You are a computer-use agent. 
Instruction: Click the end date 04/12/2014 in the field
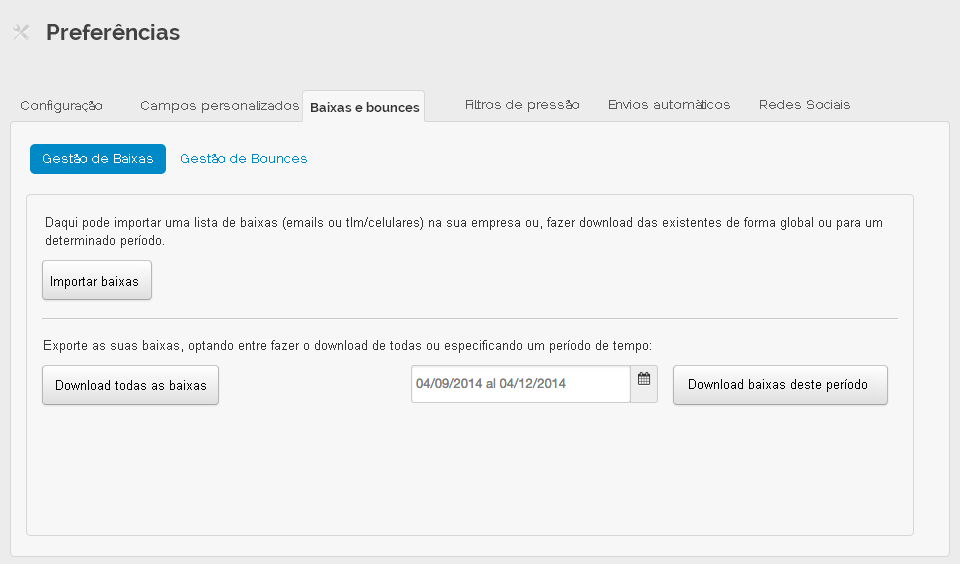pyautogui.click(x=533, y=384)
